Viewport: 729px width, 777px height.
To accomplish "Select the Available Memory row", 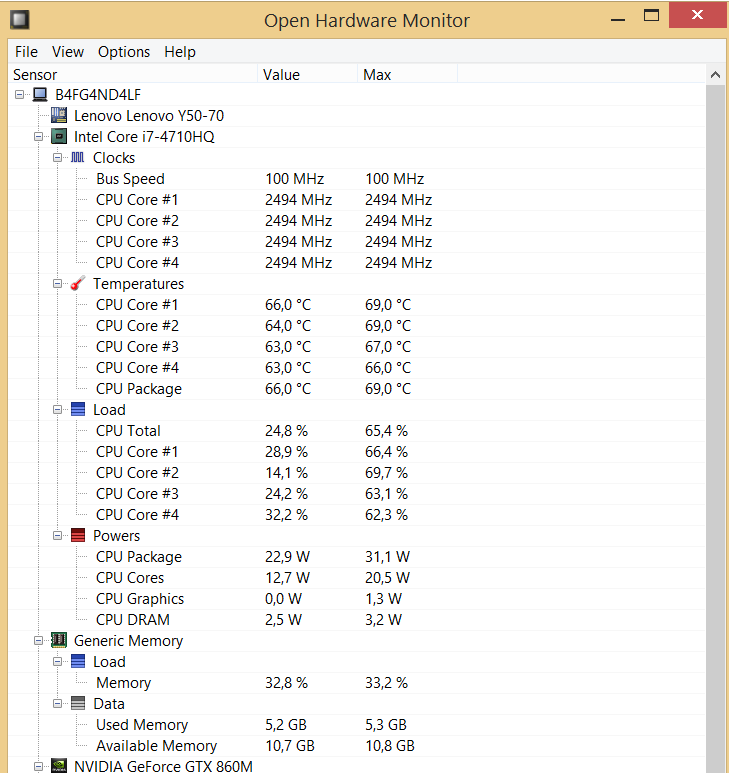I will coord(357,745).
